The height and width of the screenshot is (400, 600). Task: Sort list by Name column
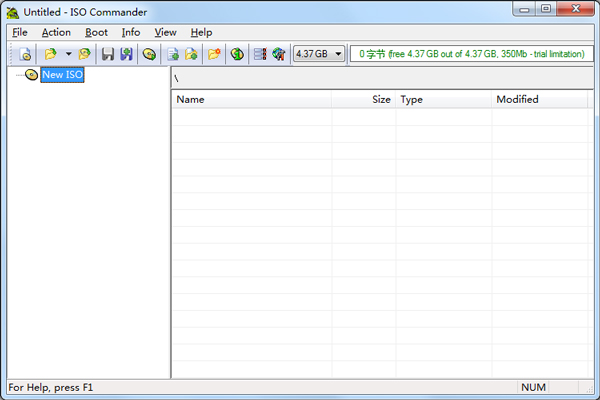(x=252, y=100)
